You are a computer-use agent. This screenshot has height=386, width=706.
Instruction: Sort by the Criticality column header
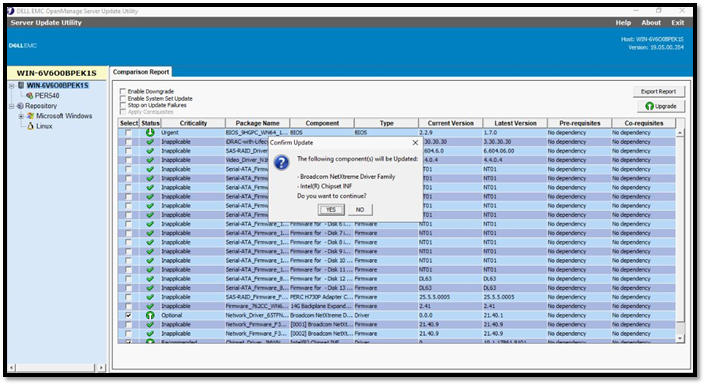(x=193, y=123)
